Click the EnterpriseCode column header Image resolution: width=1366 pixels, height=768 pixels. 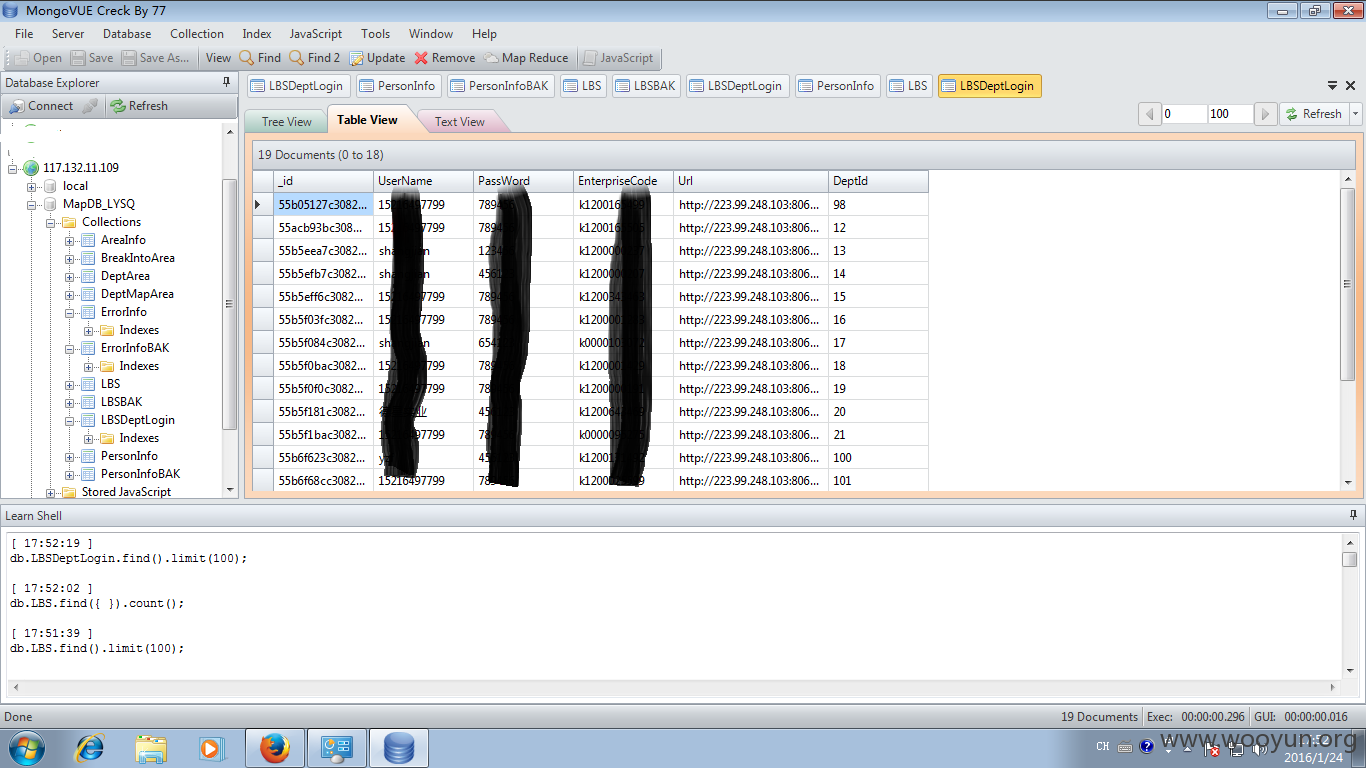pyautogui.click(x=623, y=181)
